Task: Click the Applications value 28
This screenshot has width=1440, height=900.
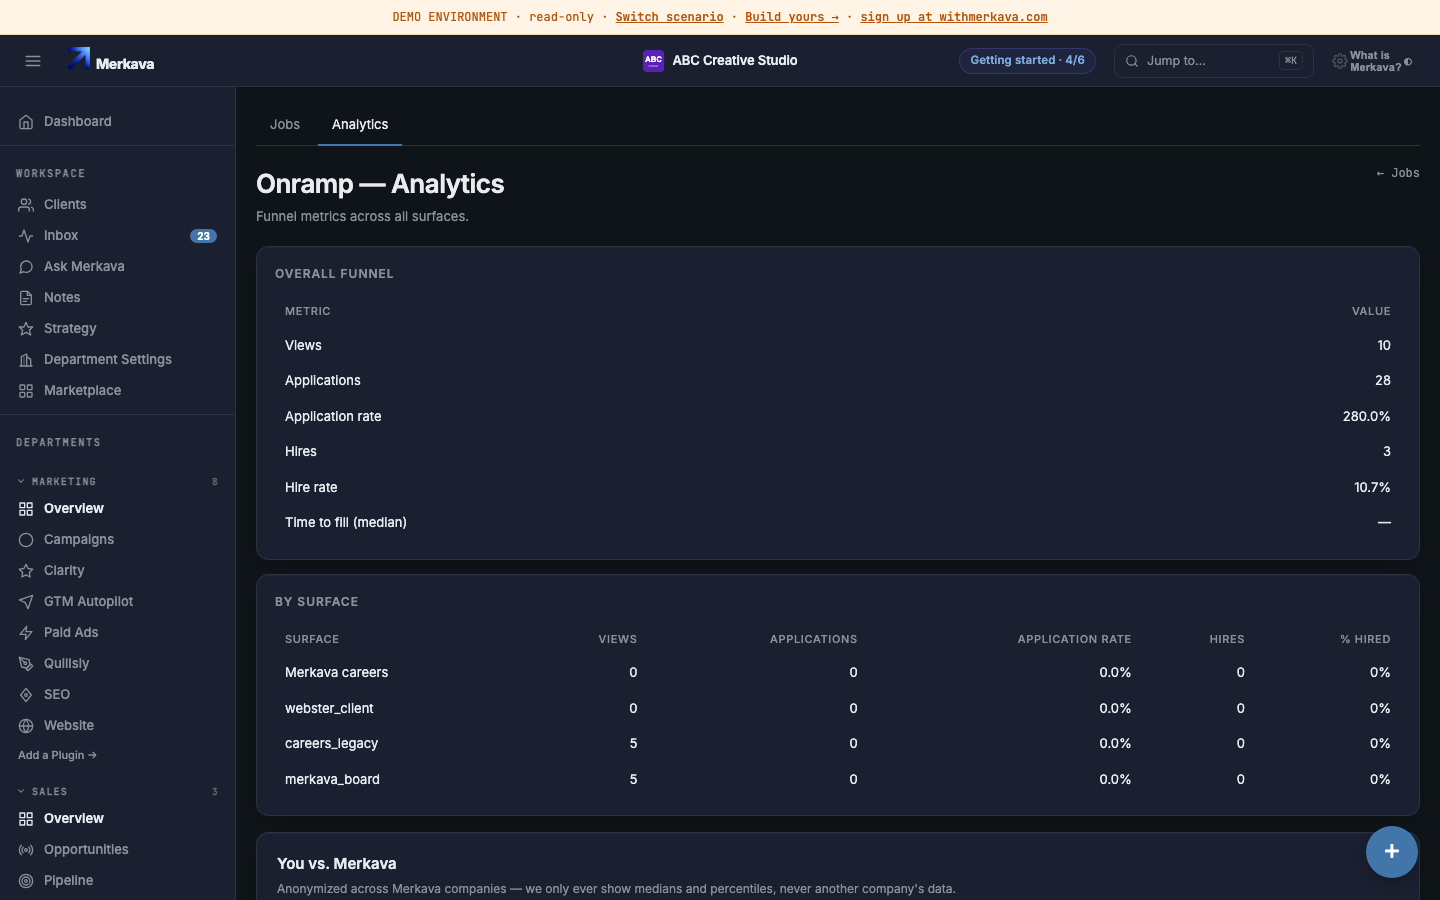Action: pyautogui.click(x=1383, y=381)
